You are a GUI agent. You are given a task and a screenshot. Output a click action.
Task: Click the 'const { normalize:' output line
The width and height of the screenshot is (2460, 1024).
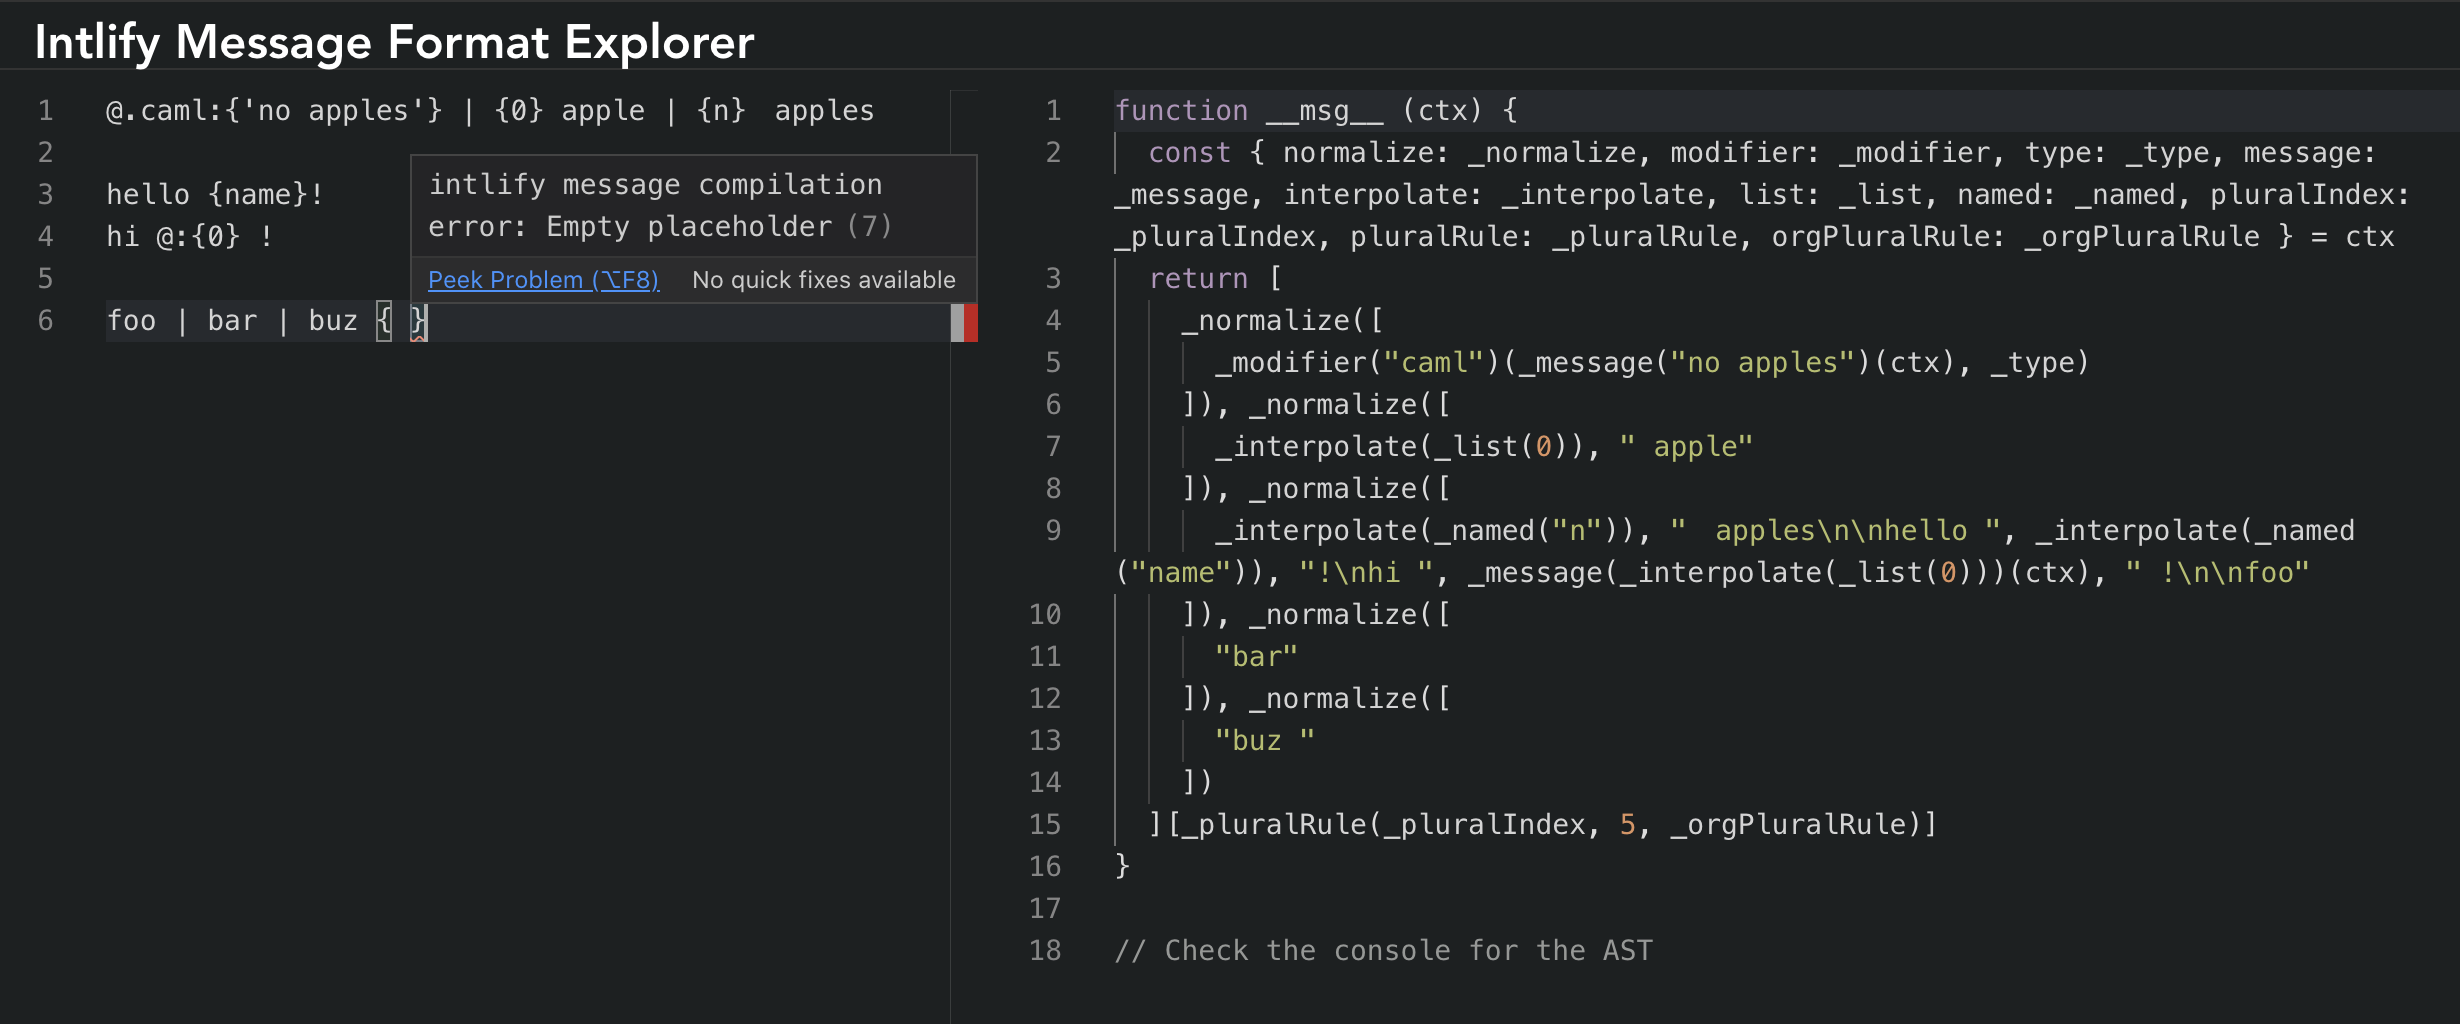(1762, 152)
